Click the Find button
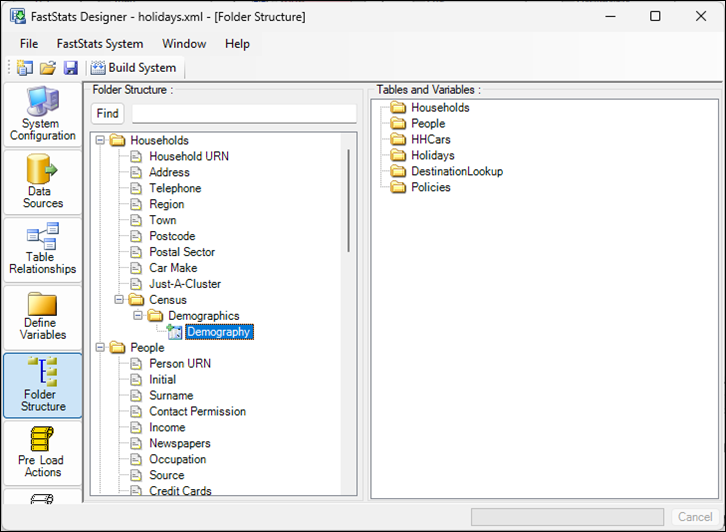Viewport: 726px width, 532px height. tap(107, 113)
